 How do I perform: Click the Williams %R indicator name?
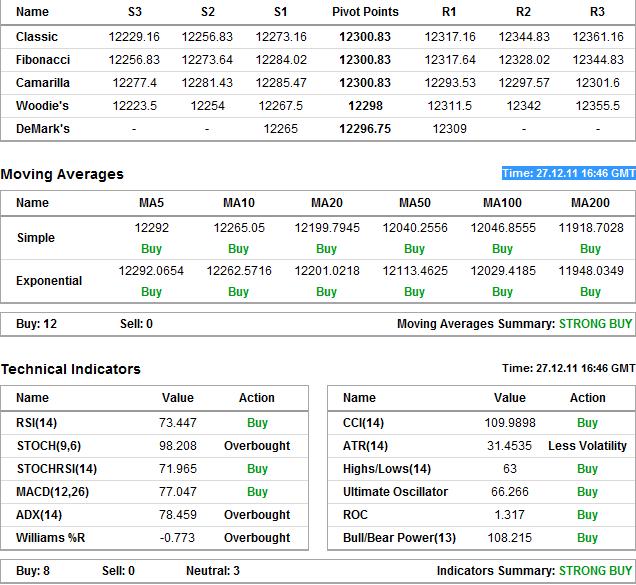[51, 538]
